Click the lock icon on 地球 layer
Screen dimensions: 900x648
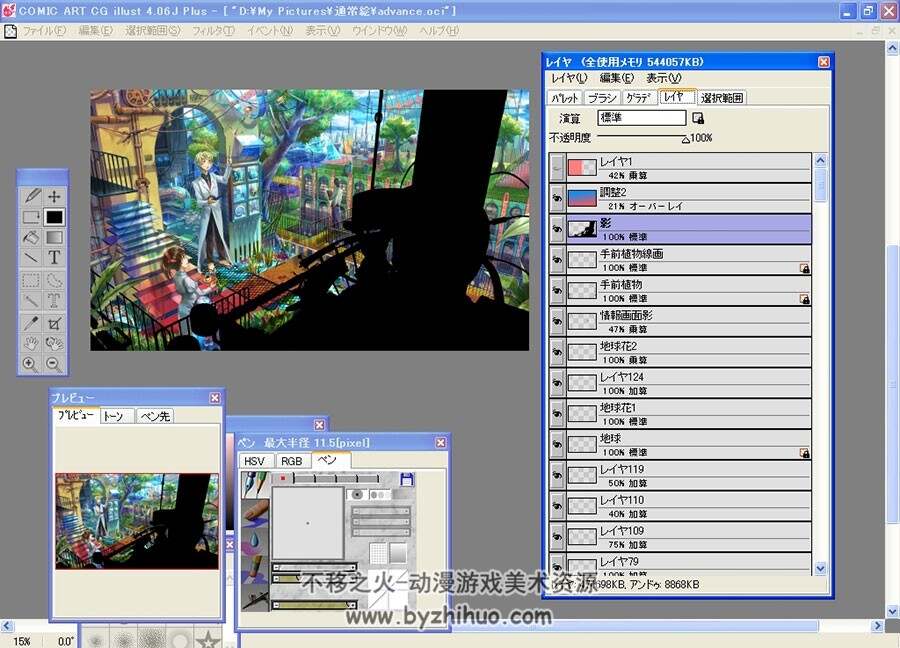point(805,453)
